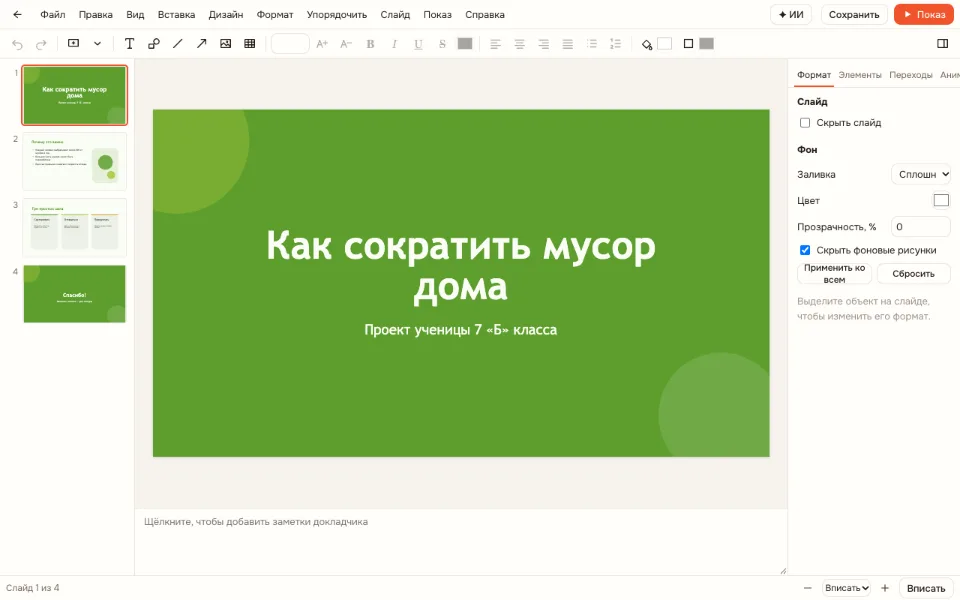Align text center
The width and height of the screenshot is (960, 600).
pos(520,44)
